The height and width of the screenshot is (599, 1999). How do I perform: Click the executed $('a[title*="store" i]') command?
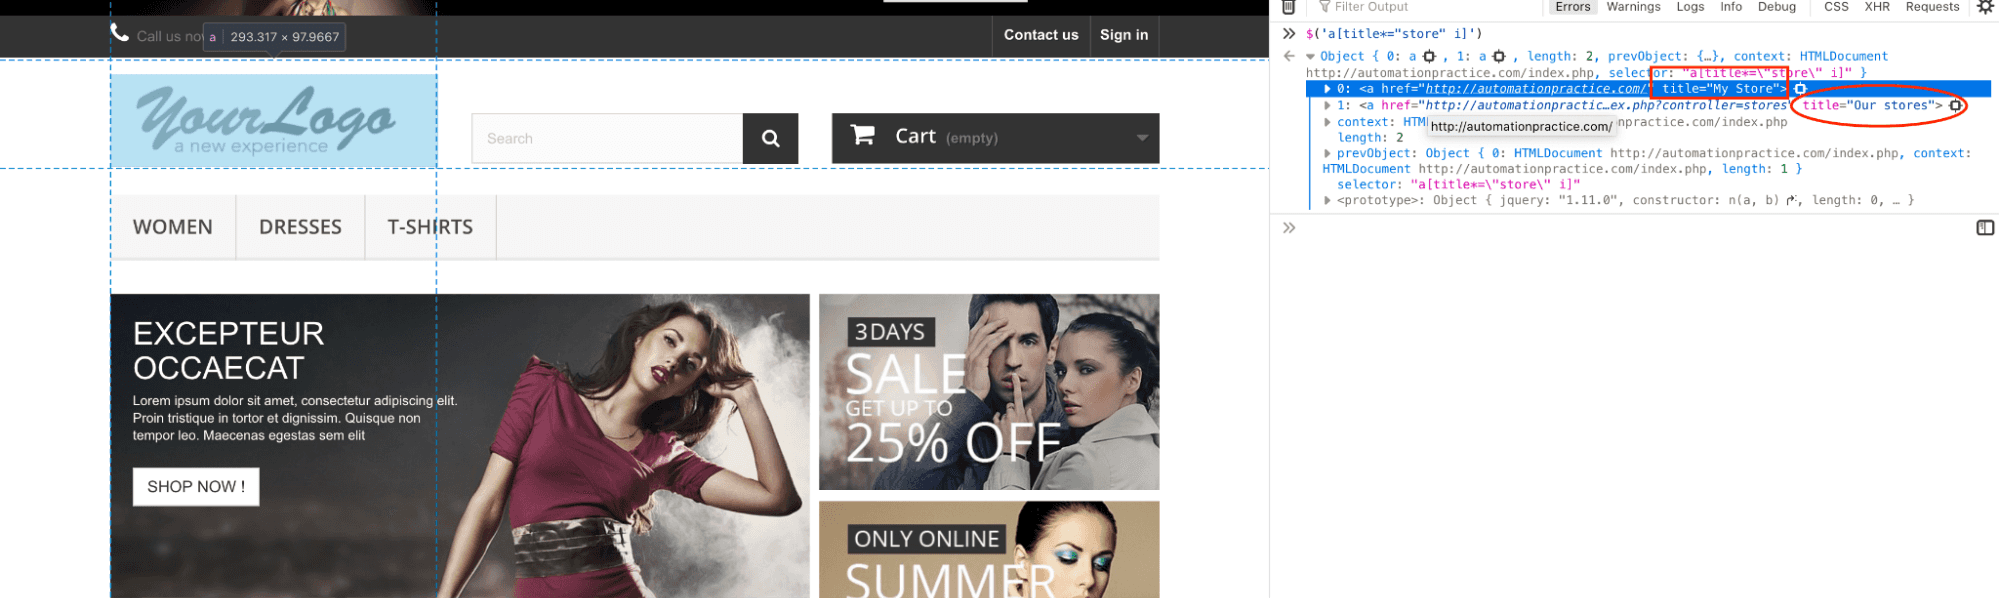pyautogui.click(x=1394, y=34)
